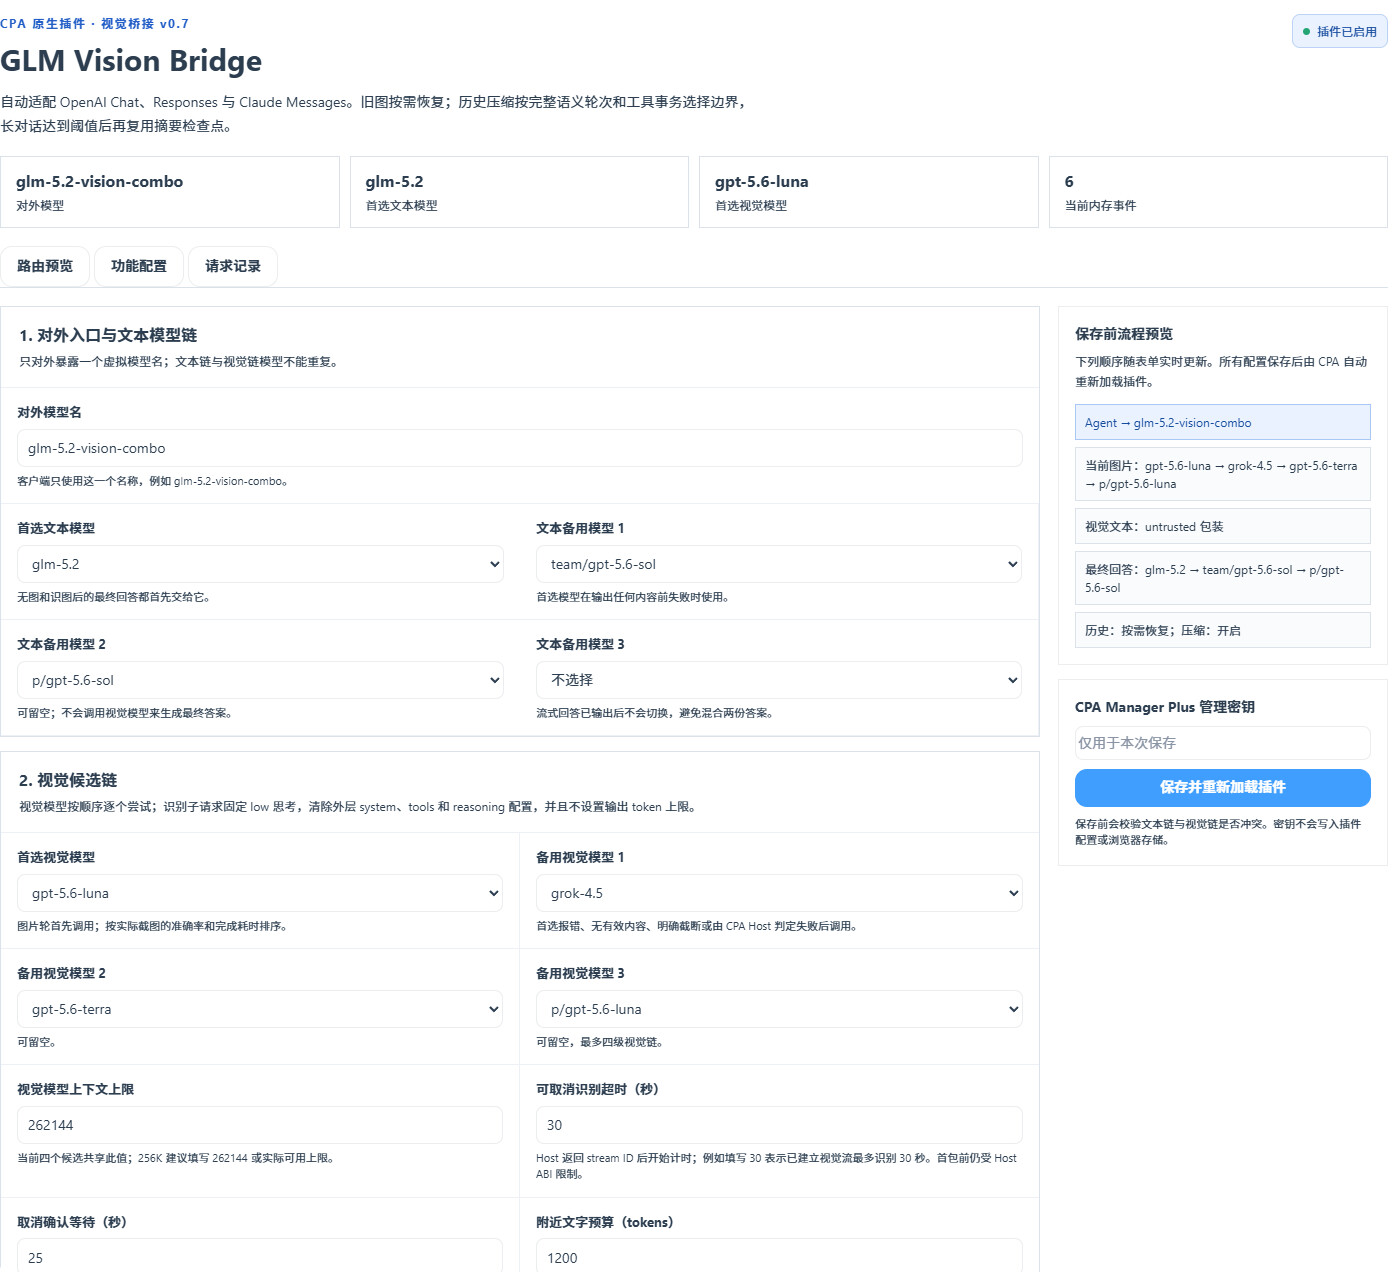1400x1272 pixels.
Task: Click the "CPA 原生插件 · 视觉桥接 v0.7" subtitle
Action: coord(94,24)
